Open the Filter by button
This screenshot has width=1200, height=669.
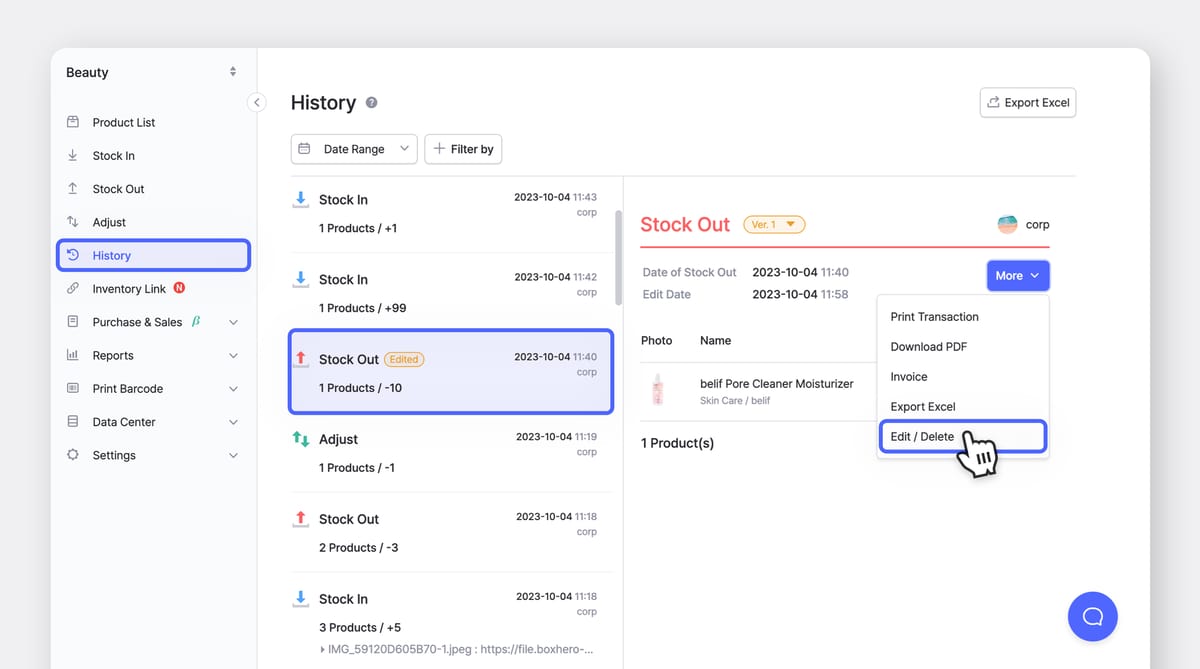point(463,148)
